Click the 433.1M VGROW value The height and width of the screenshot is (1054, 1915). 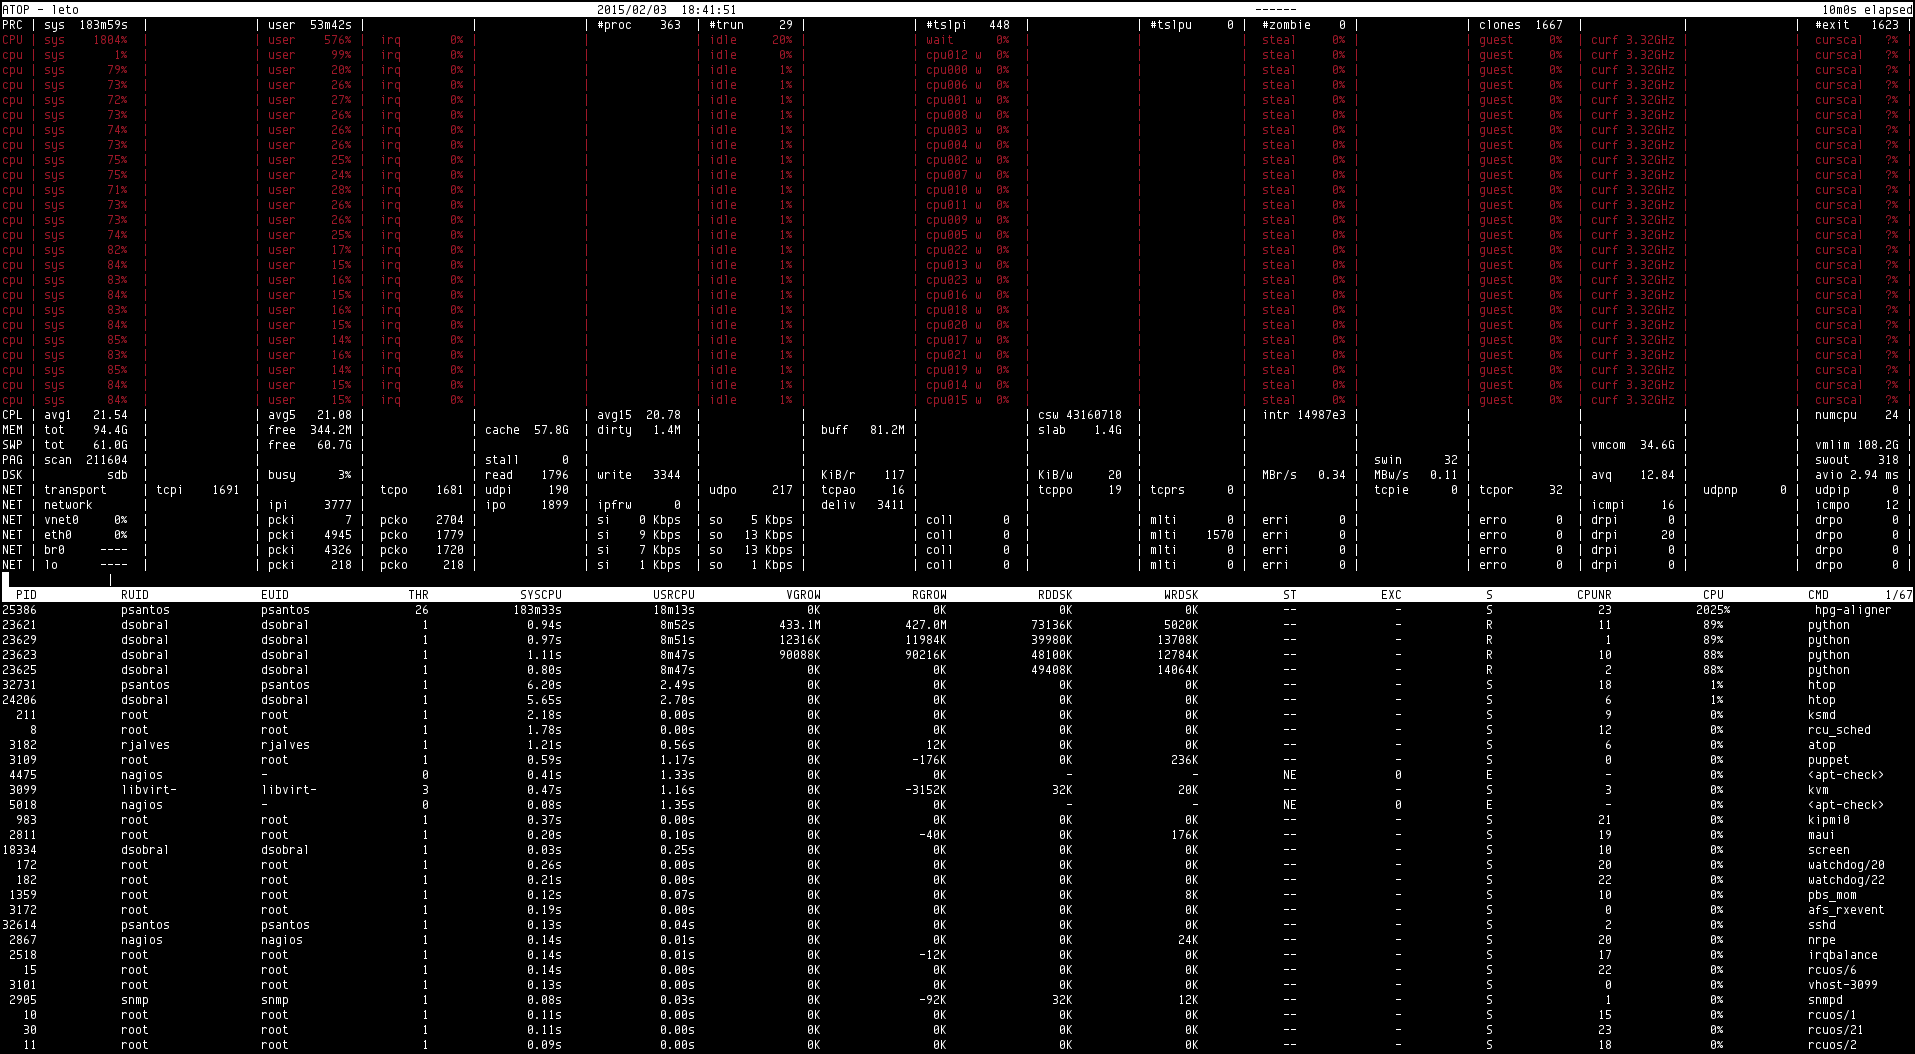click(800, 625)
